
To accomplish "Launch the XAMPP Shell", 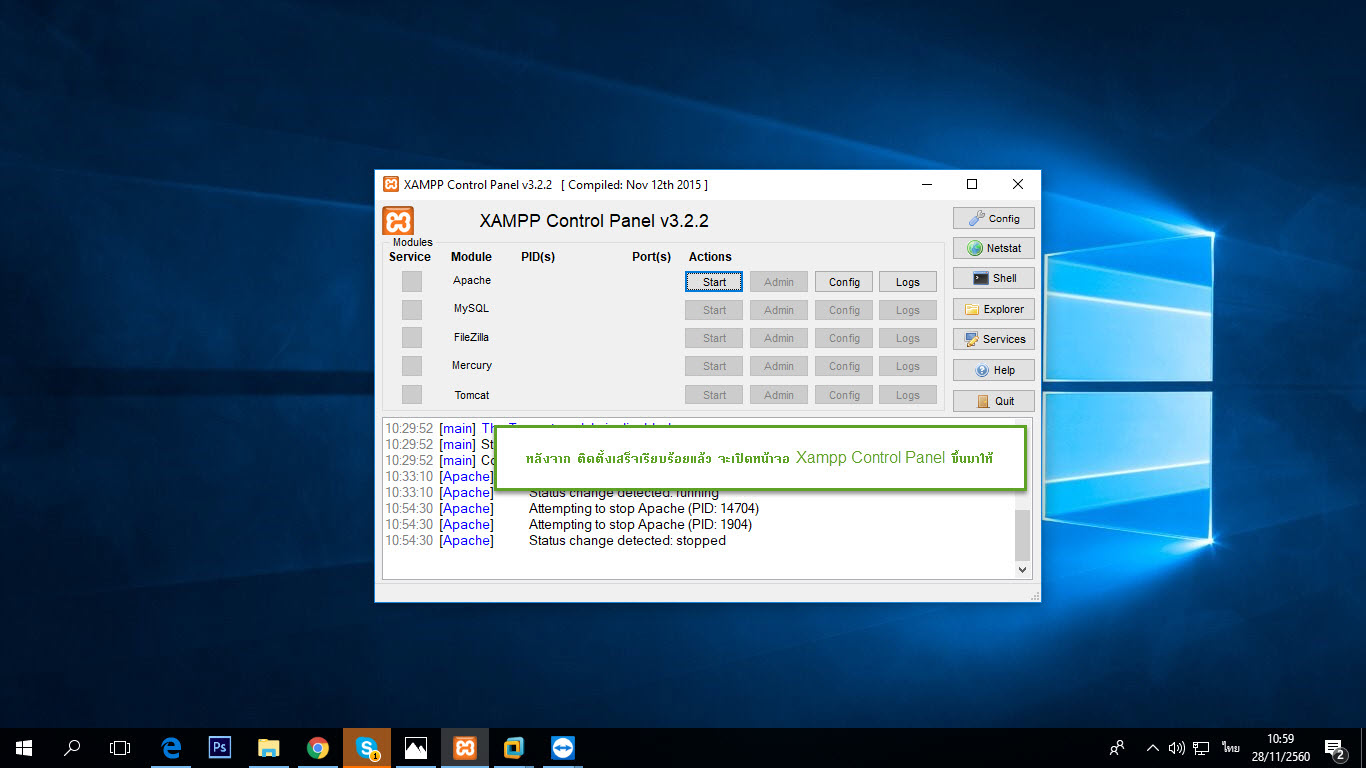I will 994,278.
